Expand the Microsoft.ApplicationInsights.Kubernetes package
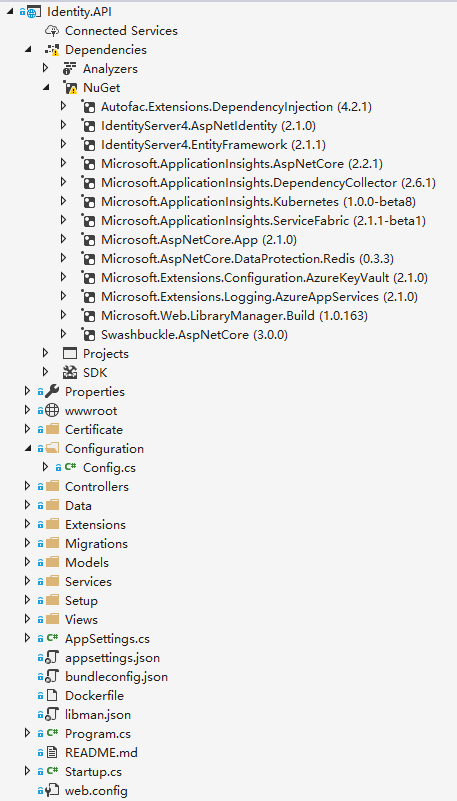 tap(63, 202)
